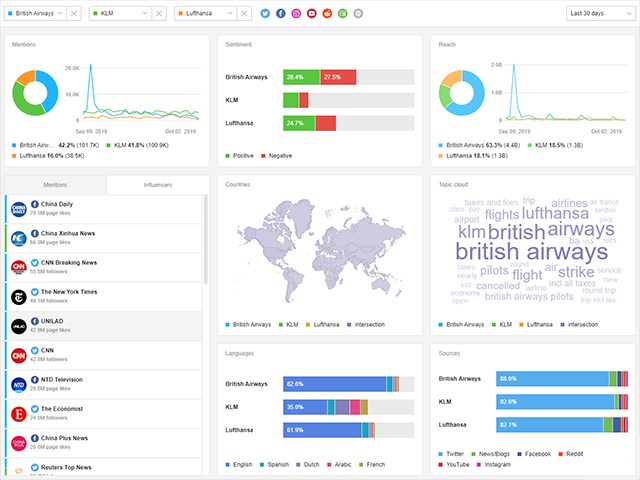This screenshot has height=480, width=640.
Task: Click the Reach donut chart
Action: [x=462, y=93]
